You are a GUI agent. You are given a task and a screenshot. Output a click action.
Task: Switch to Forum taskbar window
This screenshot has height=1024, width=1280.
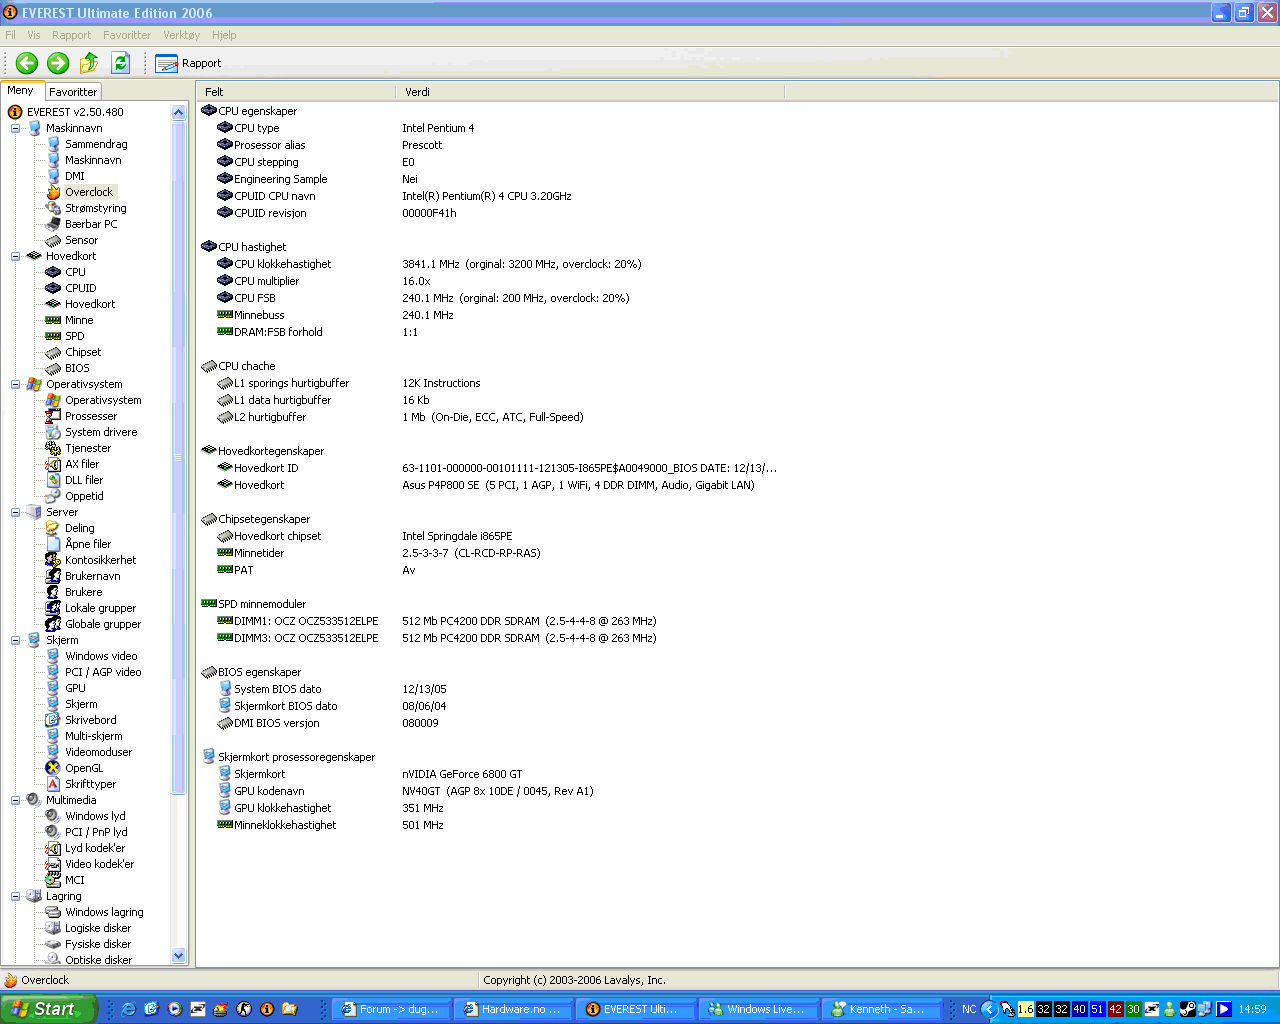click(x=391, y=1009)
